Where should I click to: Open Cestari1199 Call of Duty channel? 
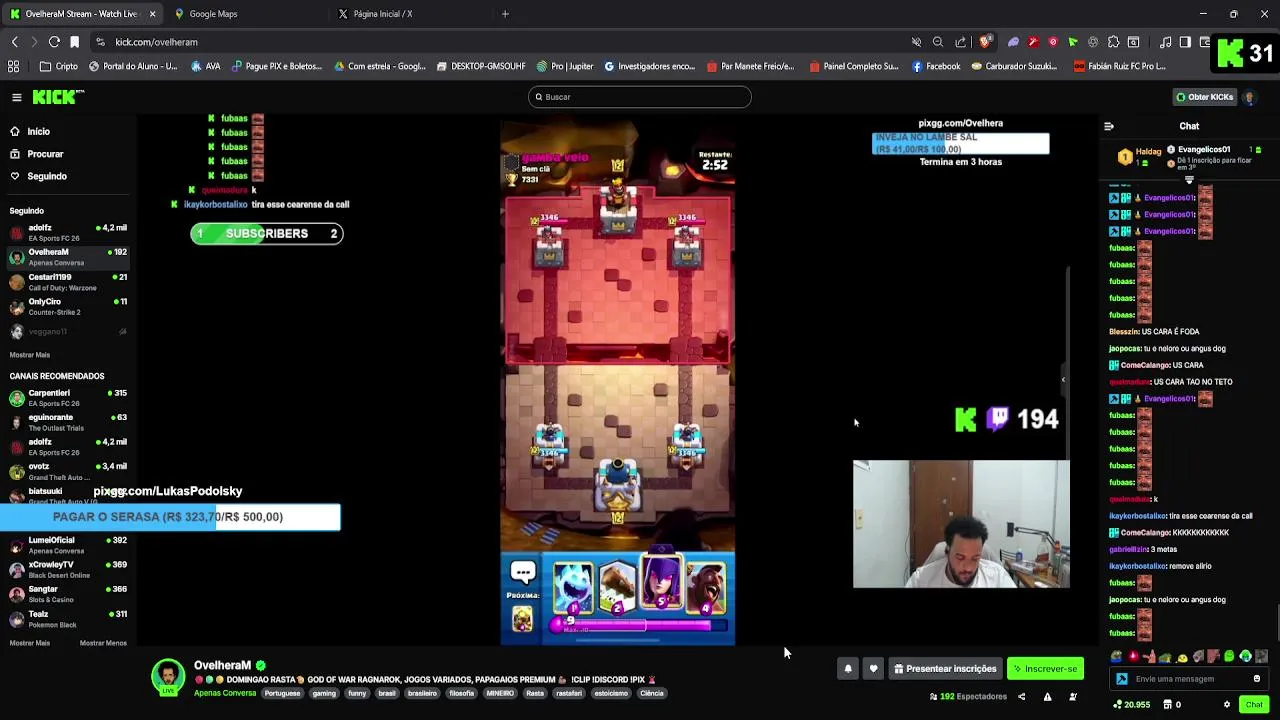tap(68, 282)
